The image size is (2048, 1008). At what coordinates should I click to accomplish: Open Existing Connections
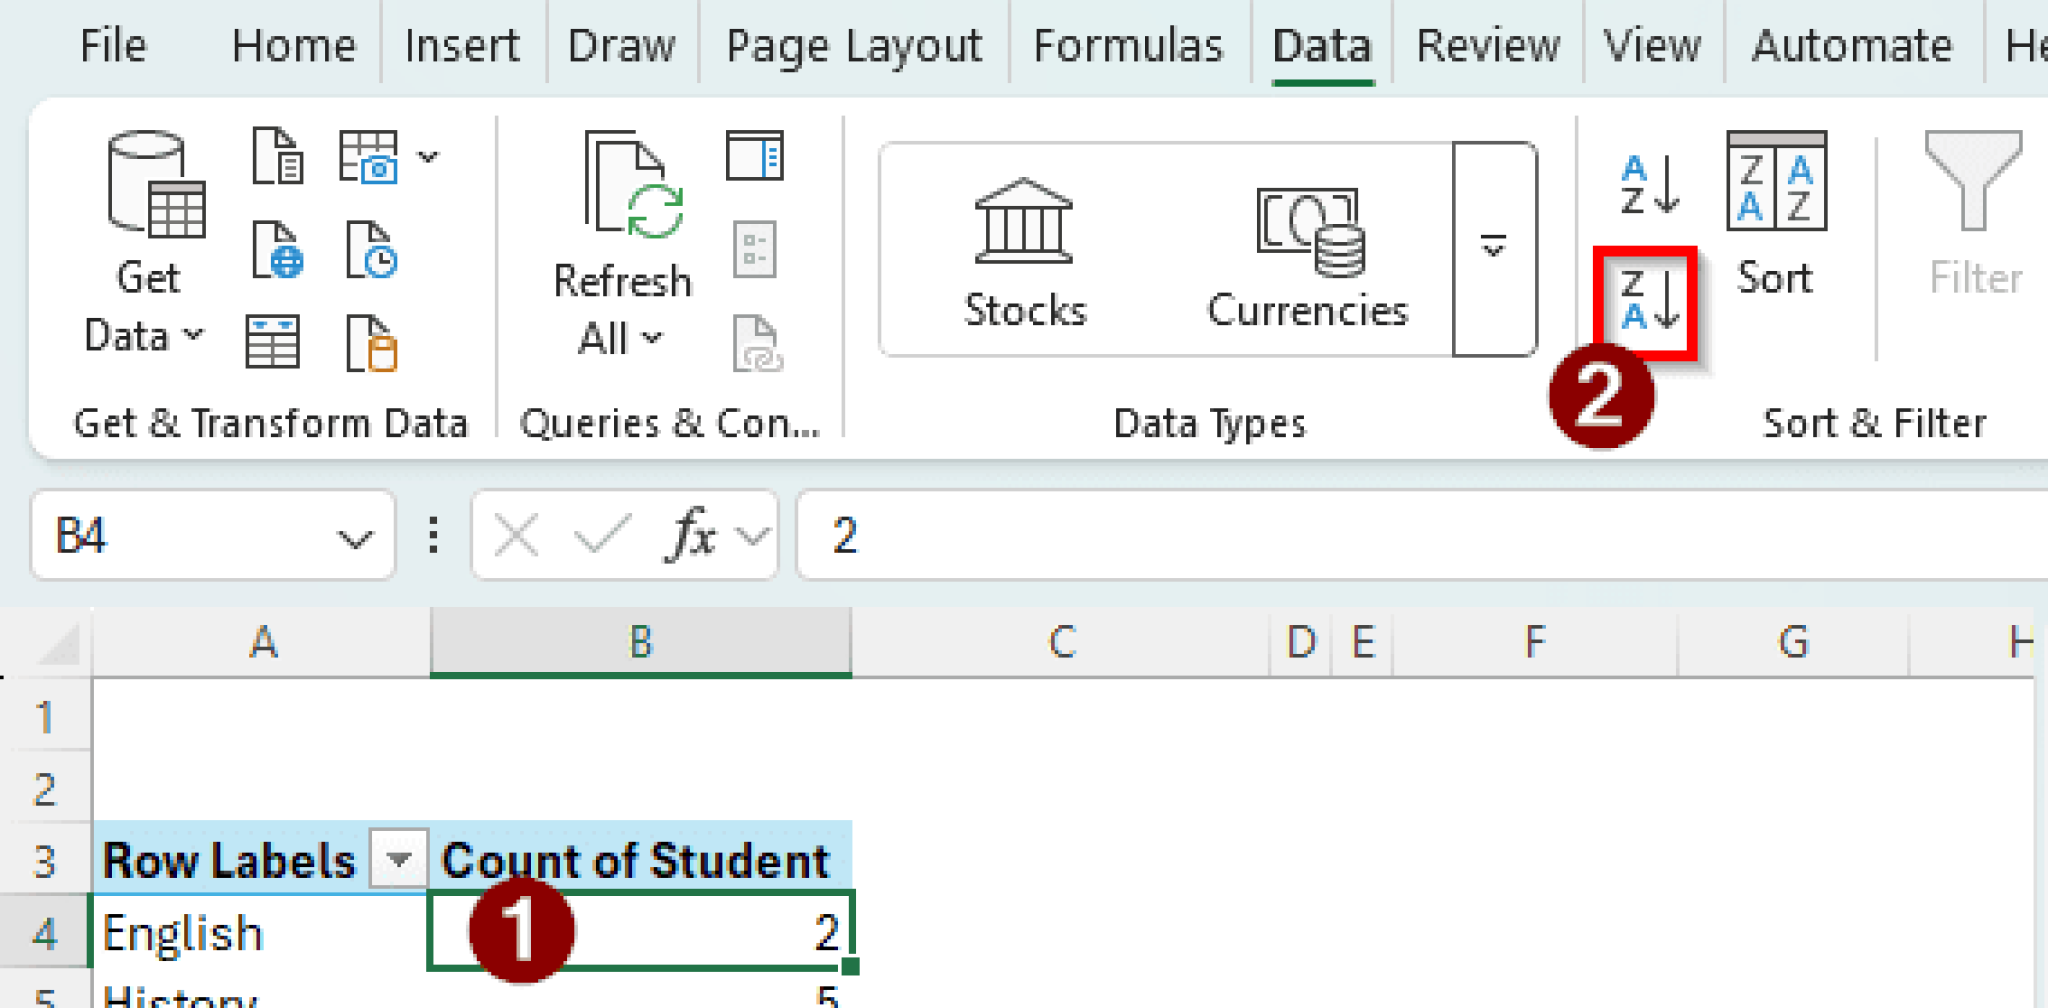(x=372, y=342)
